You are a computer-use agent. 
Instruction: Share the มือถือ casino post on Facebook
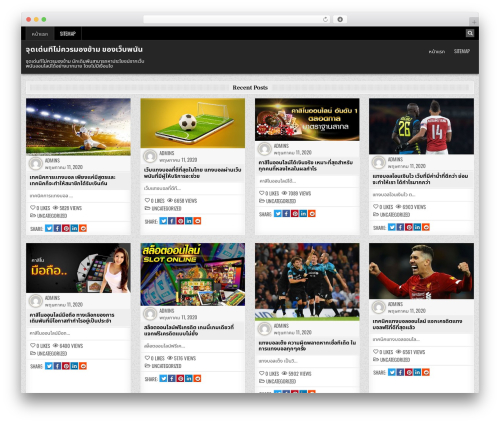click(57, 366)
